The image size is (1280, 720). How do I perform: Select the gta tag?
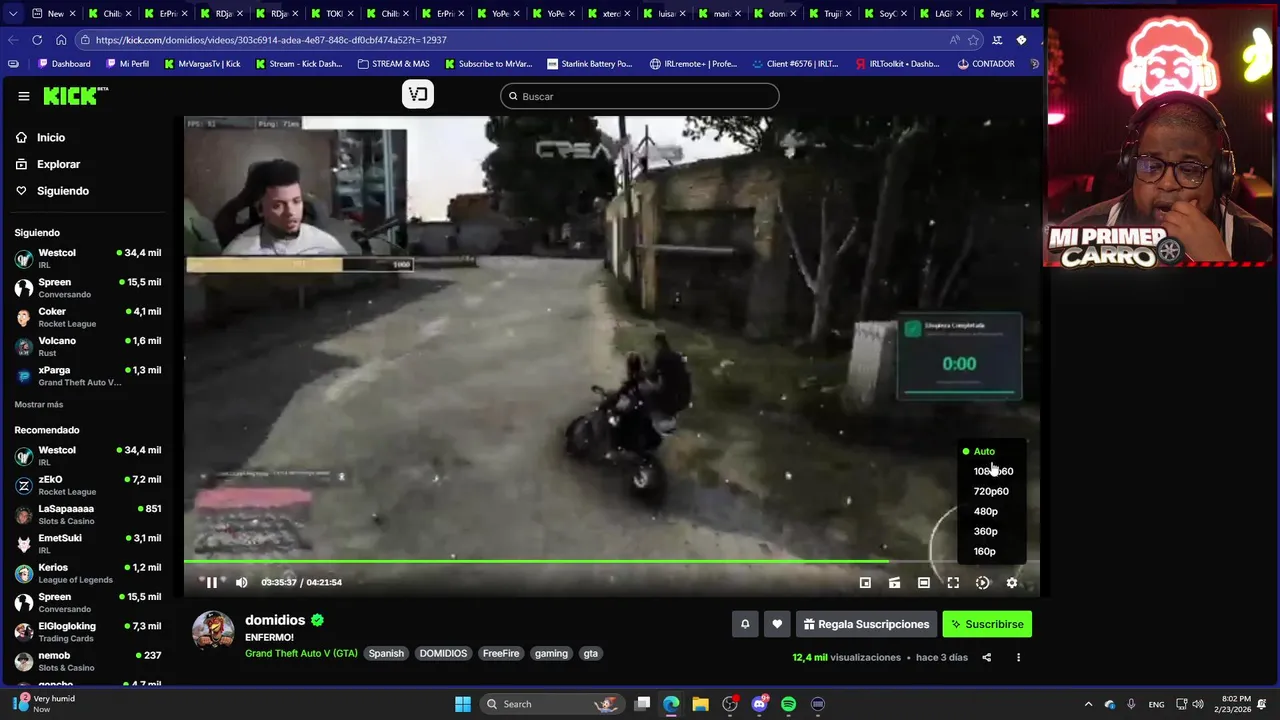[591, 654]
